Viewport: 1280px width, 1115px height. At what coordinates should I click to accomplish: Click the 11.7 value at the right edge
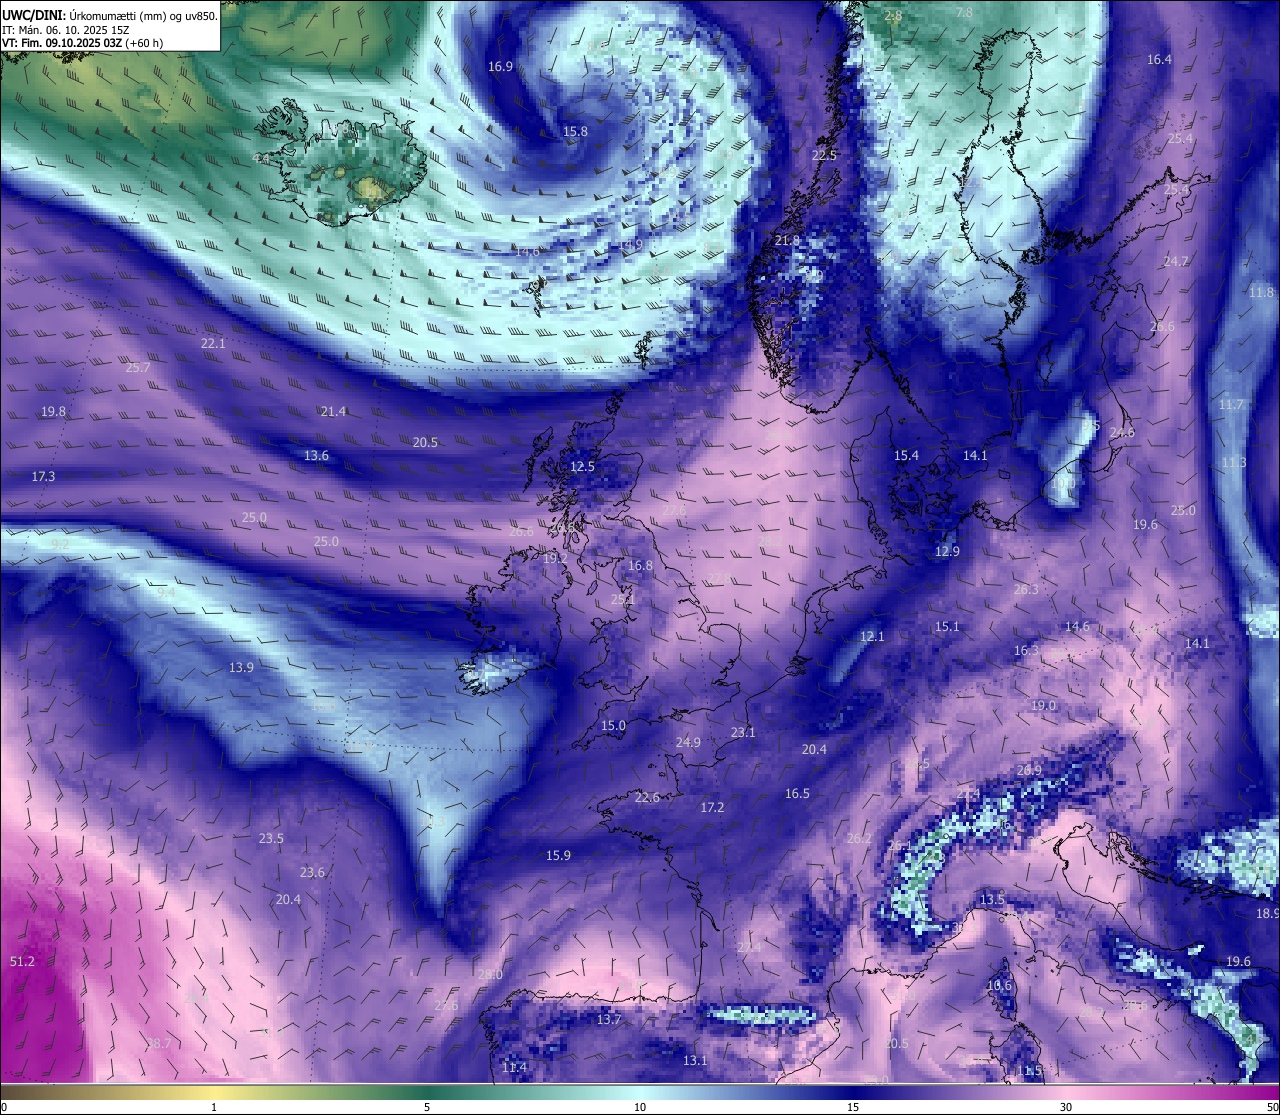(1231, 405)
